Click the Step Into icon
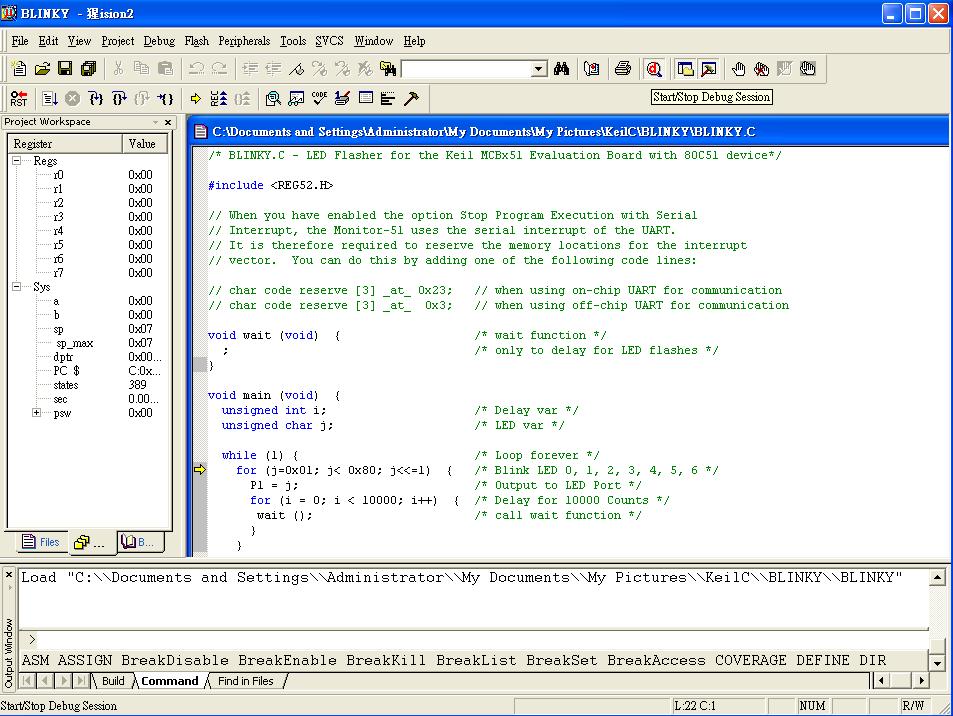Viewport: 953px width, 716px height. pos(96,99)
